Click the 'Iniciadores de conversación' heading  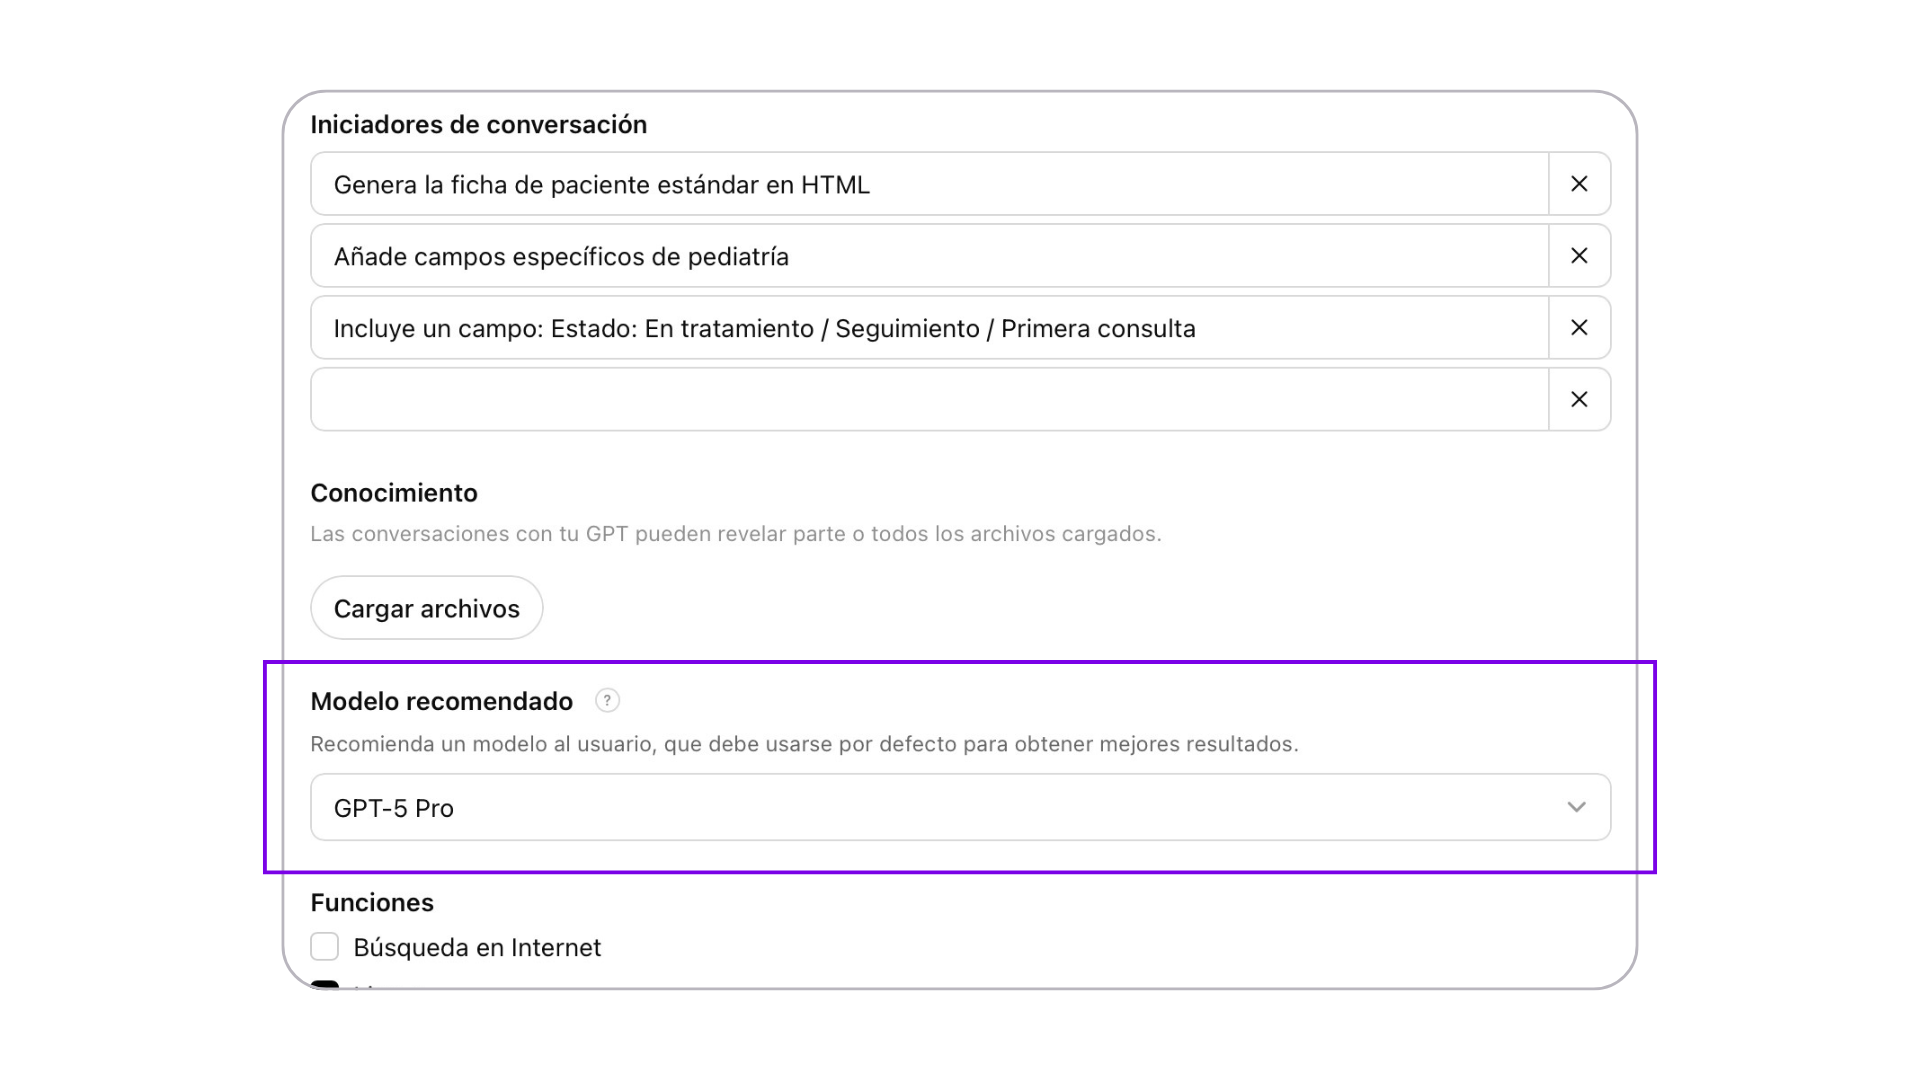478,124
